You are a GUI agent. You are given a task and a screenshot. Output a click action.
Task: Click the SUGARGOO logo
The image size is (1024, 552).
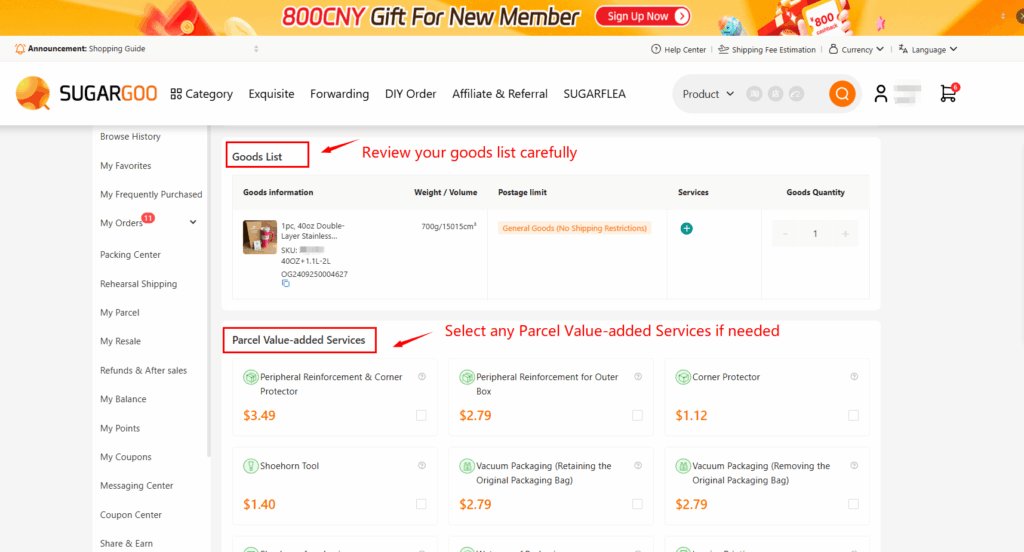86,93
